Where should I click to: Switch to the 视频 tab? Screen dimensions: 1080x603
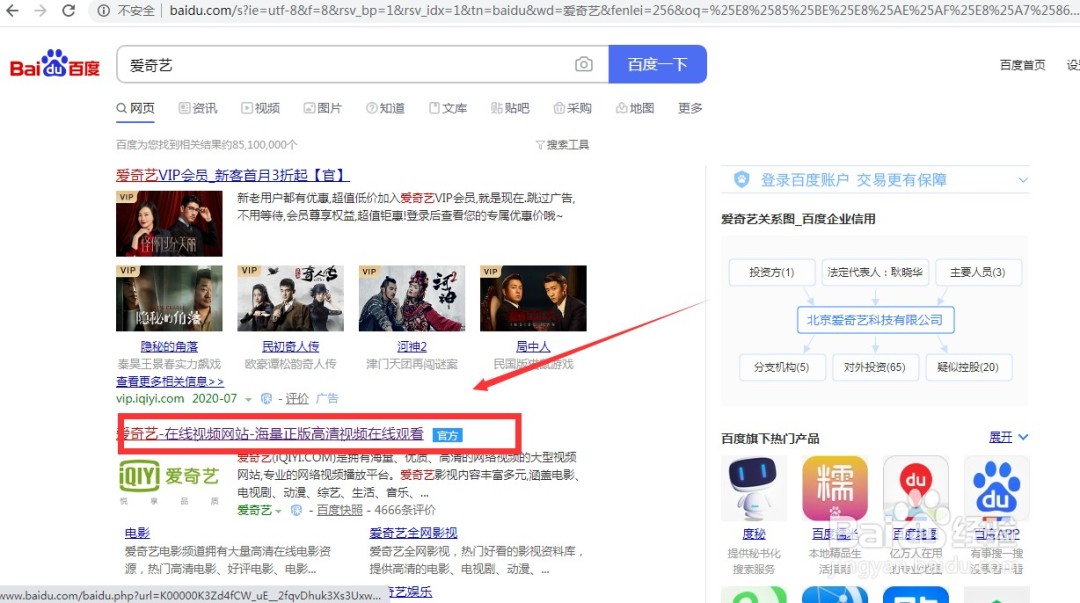click(260, 108)
